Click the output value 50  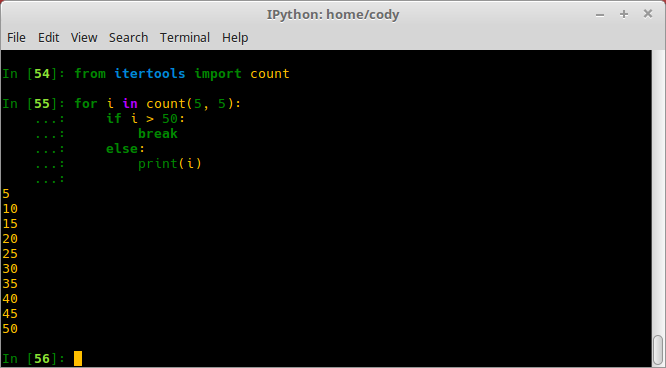pyautogui.click(x=10, y=329)
